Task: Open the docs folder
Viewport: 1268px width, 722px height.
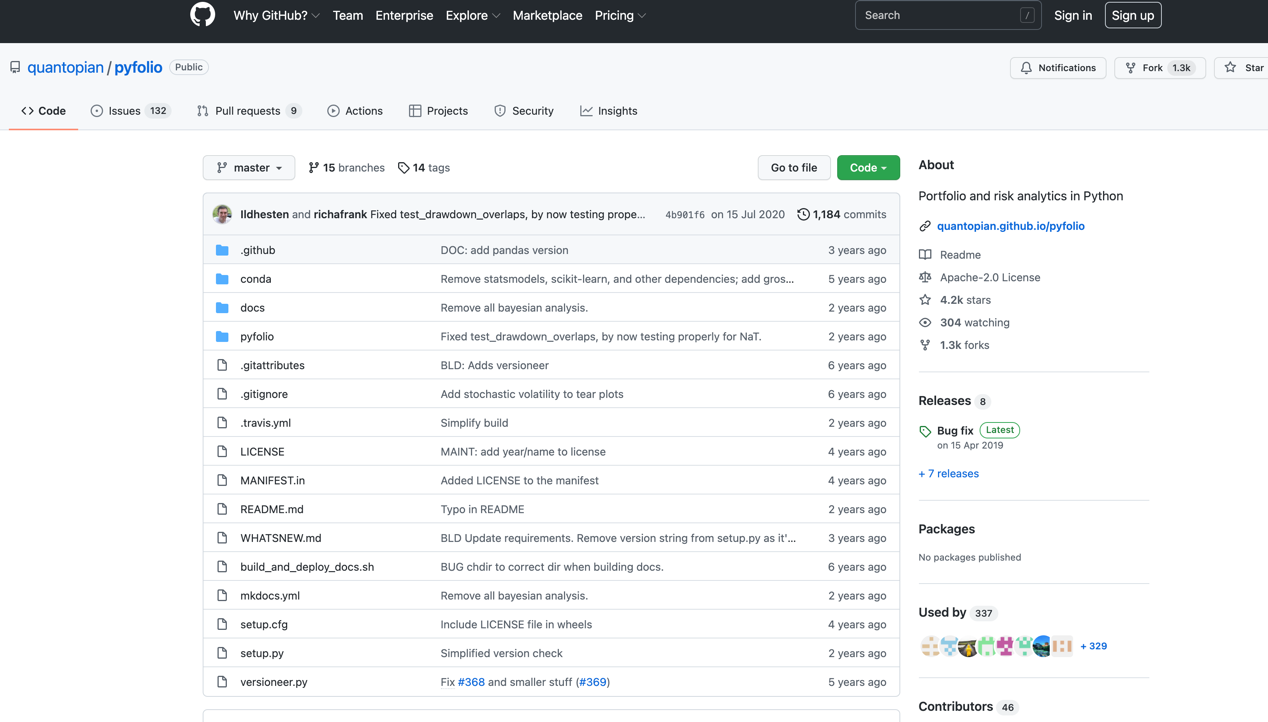Action: [252, 308]
